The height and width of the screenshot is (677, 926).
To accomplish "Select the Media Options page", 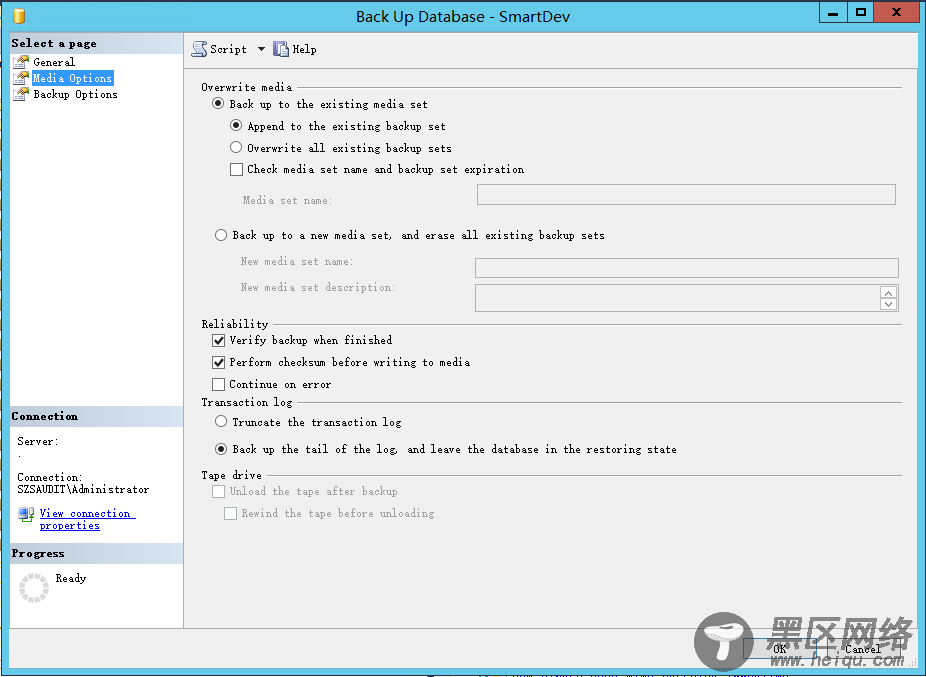I will (x=72, y=78).
